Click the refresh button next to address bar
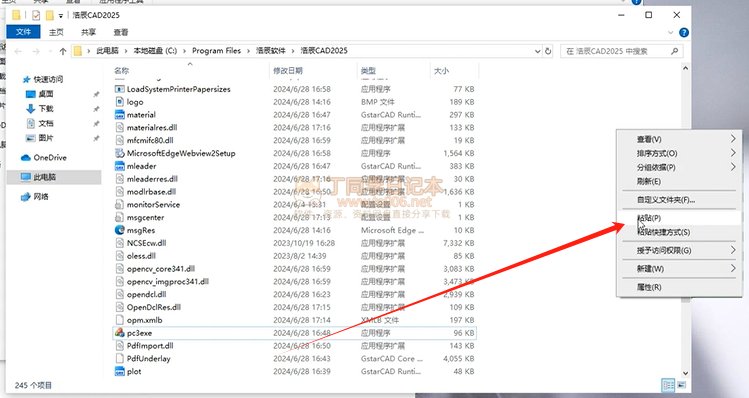749x398 pixels. pos(548,51)
